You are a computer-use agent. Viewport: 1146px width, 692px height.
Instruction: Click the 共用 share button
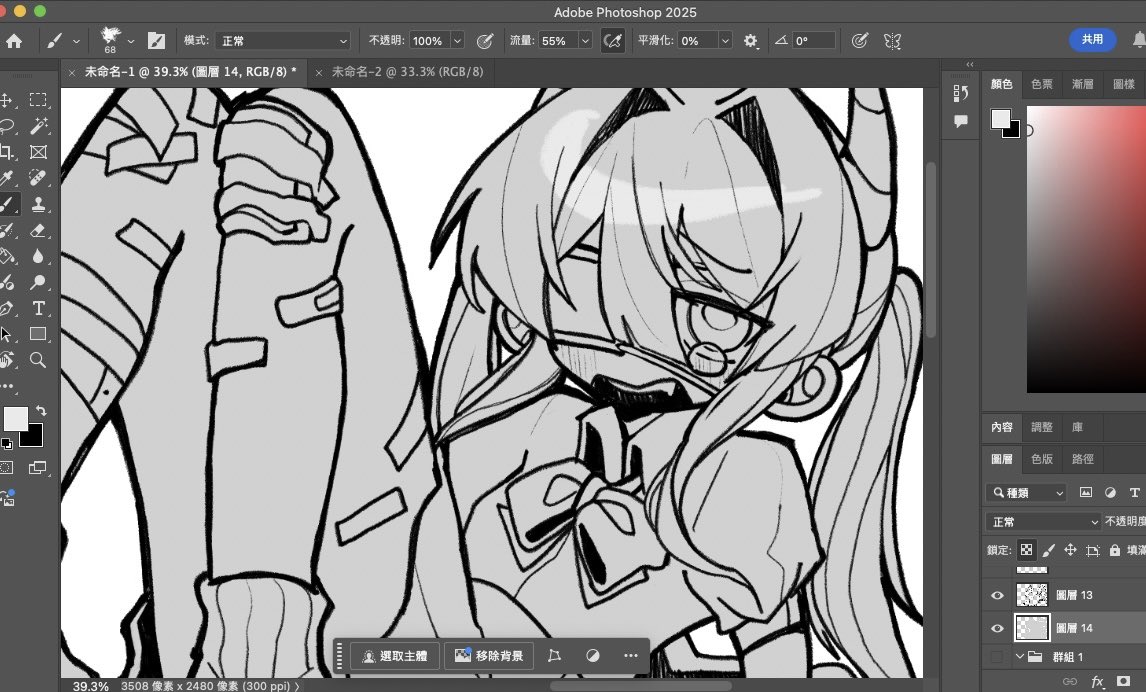(1092, 39)
